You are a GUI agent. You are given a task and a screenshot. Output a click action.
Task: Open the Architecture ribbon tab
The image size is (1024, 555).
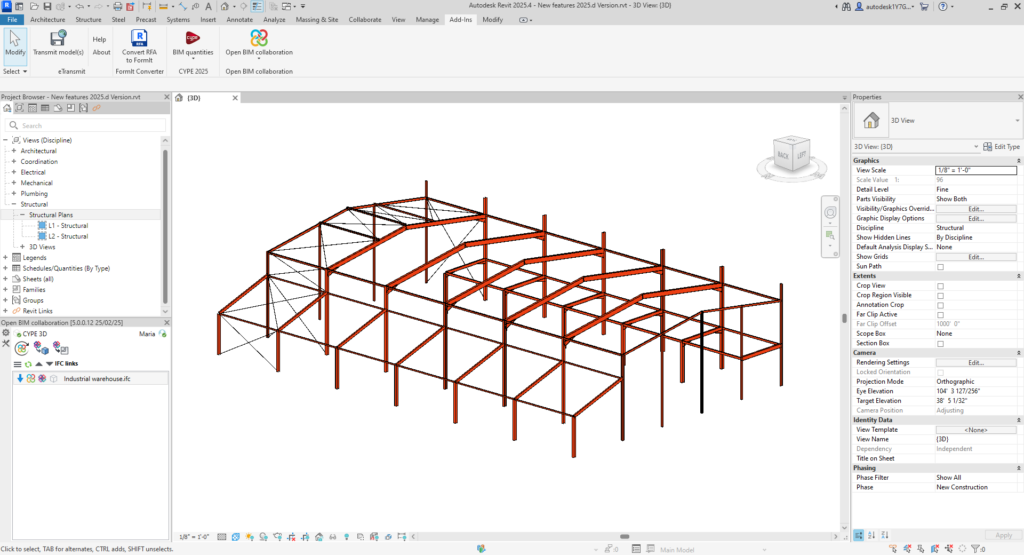(48, 20)
